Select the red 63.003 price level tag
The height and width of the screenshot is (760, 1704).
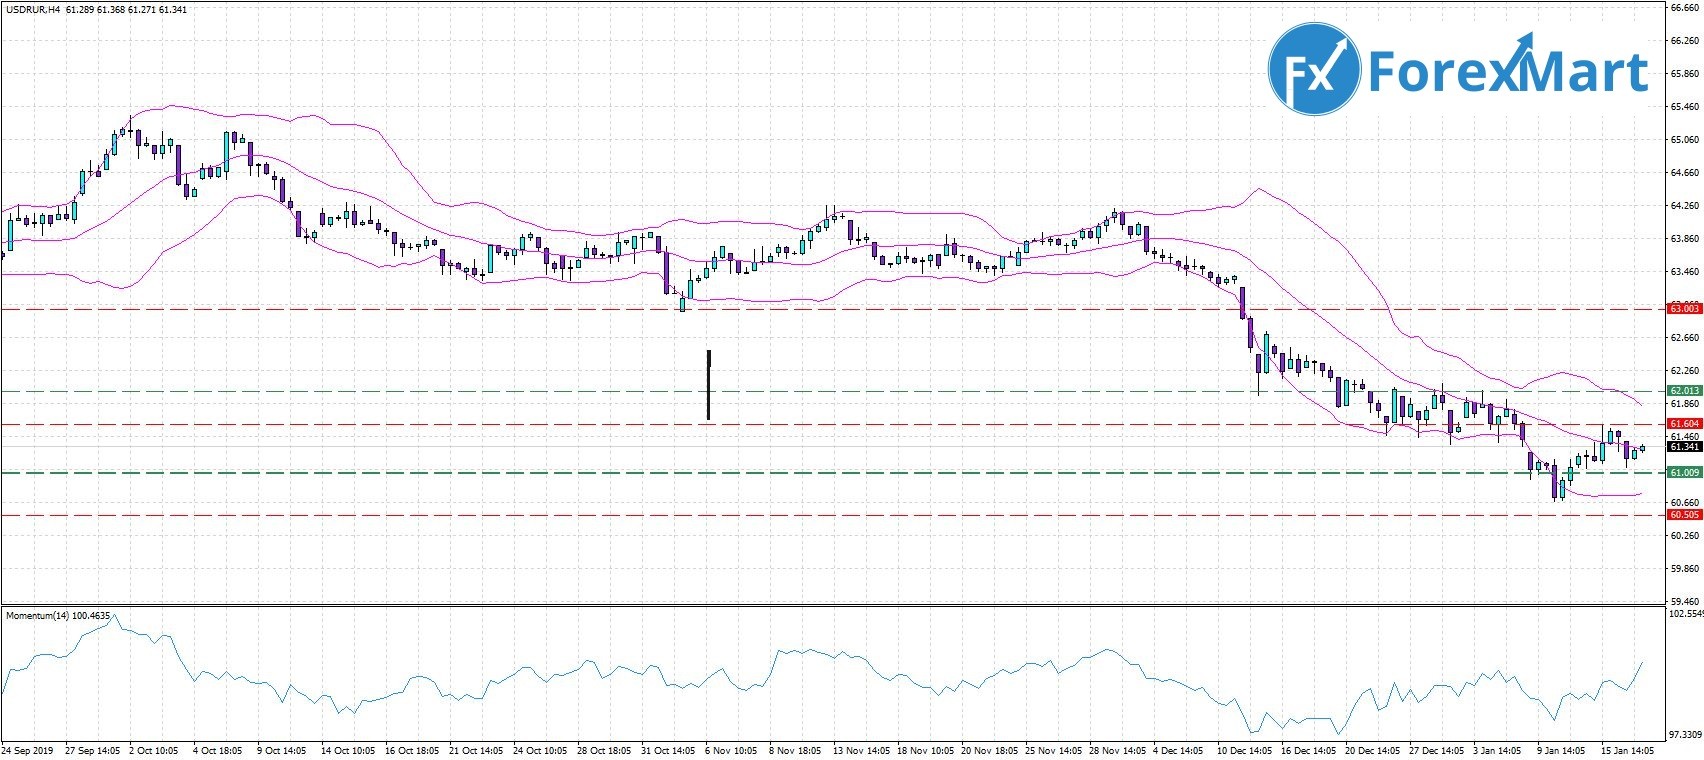[1685, 309]
